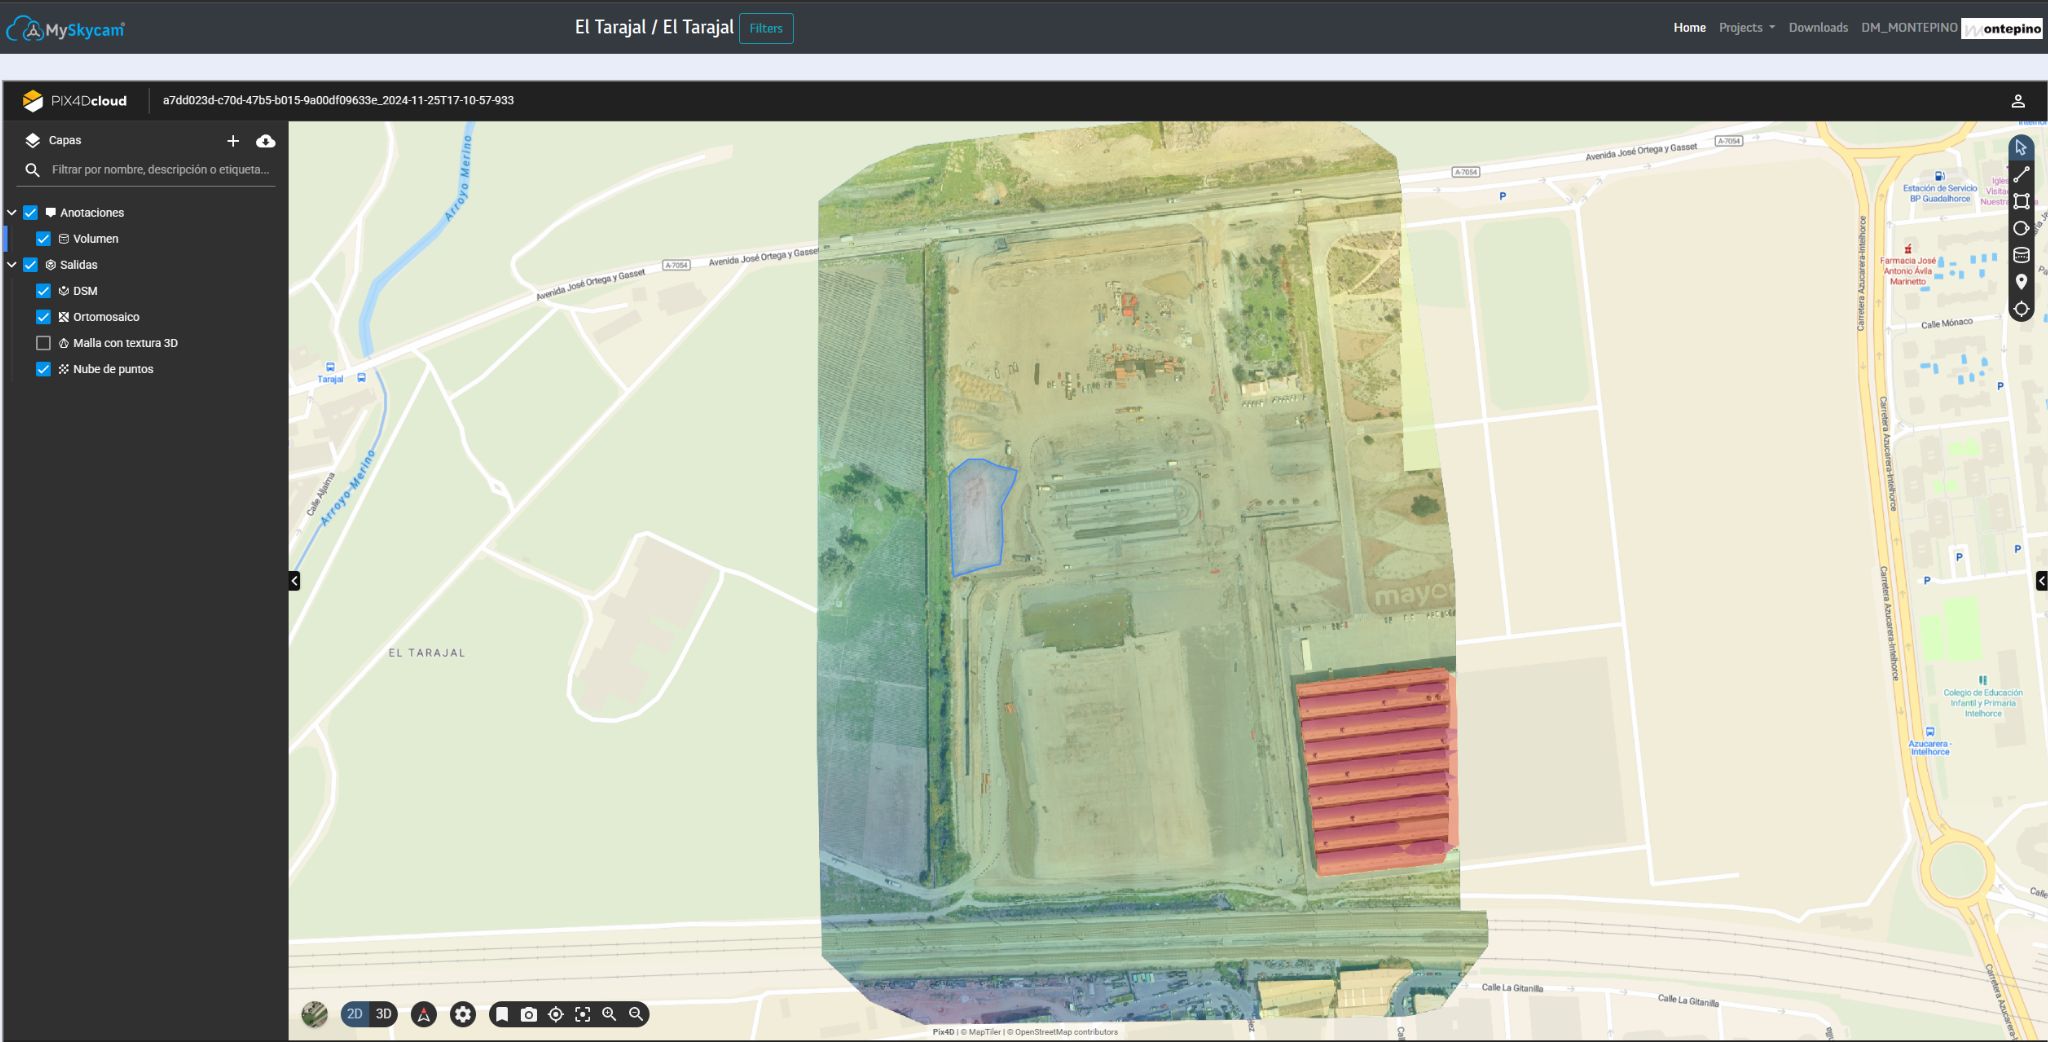Select the volume measurement tool
This screenshot has width=2048, height=1042.
pos(2021,255)
